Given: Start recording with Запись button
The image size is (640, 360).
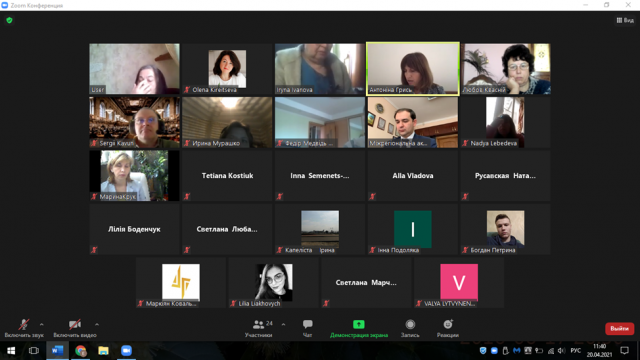Looking at the screenshot, I should [x=410, y=328].
